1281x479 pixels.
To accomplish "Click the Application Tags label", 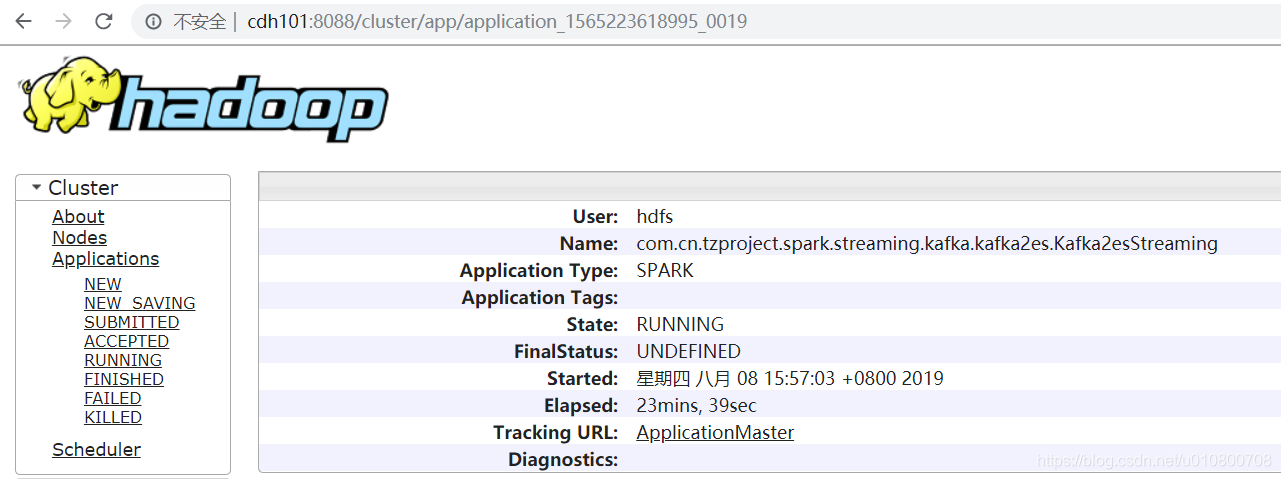I will [x=540, y=298].
